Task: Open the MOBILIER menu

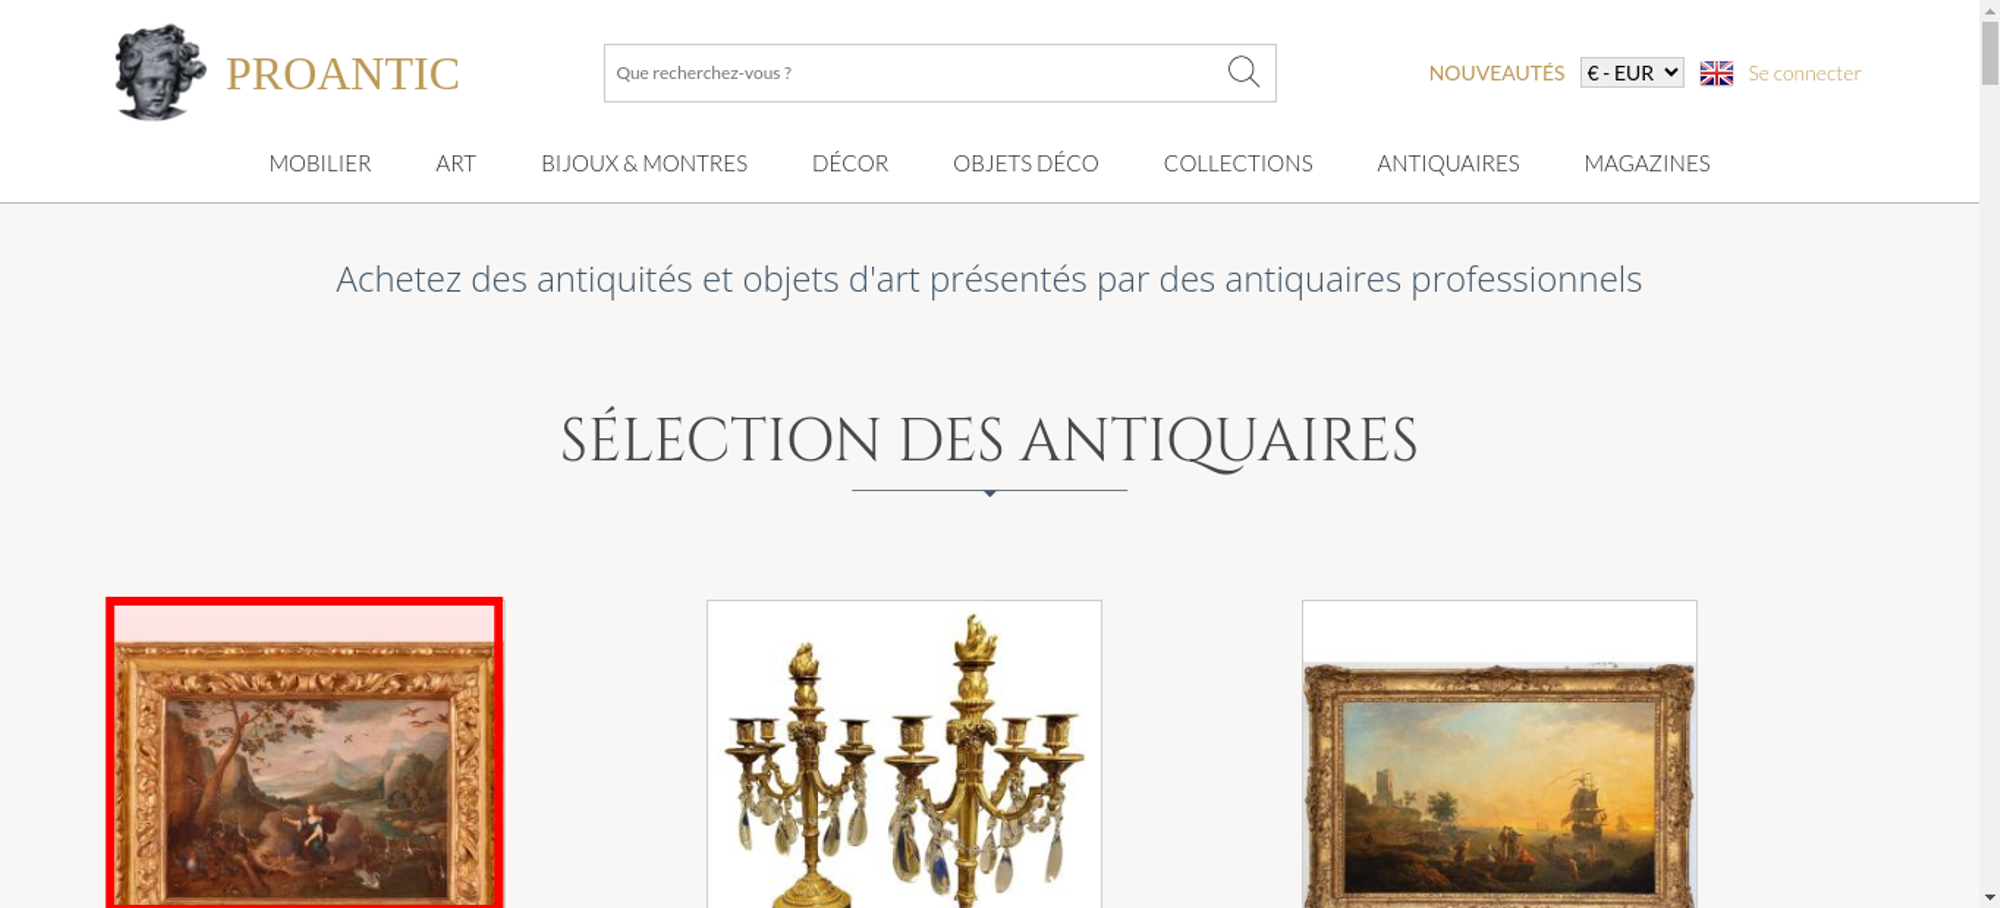Action: pos(320,163)
